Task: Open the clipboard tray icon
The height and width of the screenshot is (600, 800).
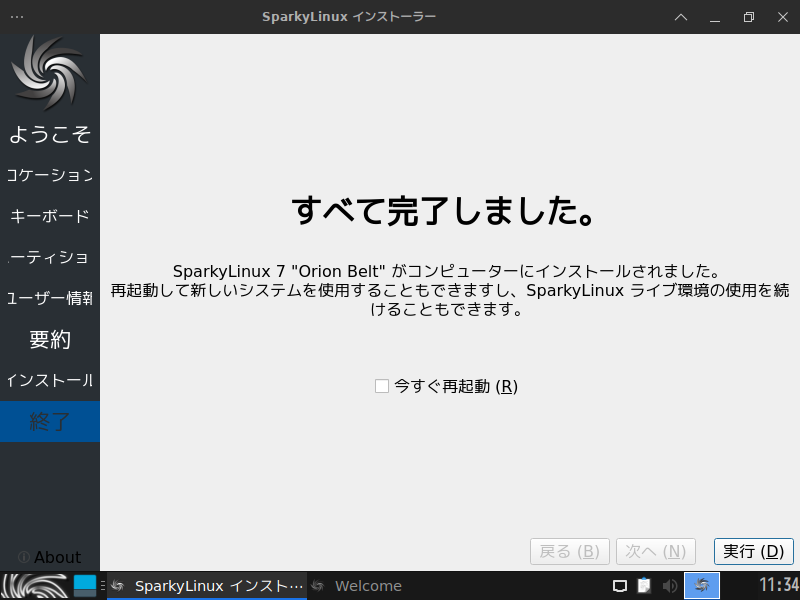Action: [644, 586]
